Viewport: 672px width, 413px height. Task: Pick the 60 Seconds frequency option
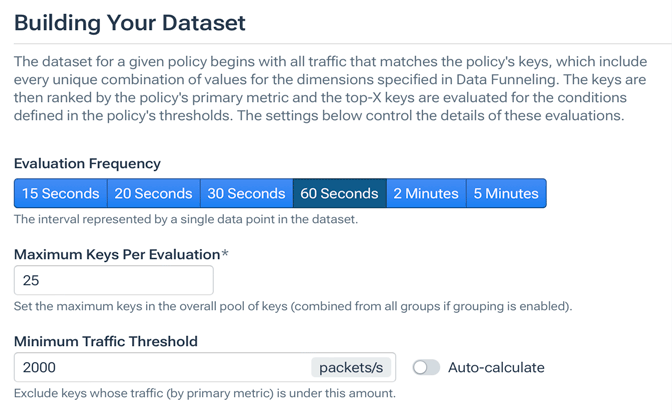click(x=339, y=194)
